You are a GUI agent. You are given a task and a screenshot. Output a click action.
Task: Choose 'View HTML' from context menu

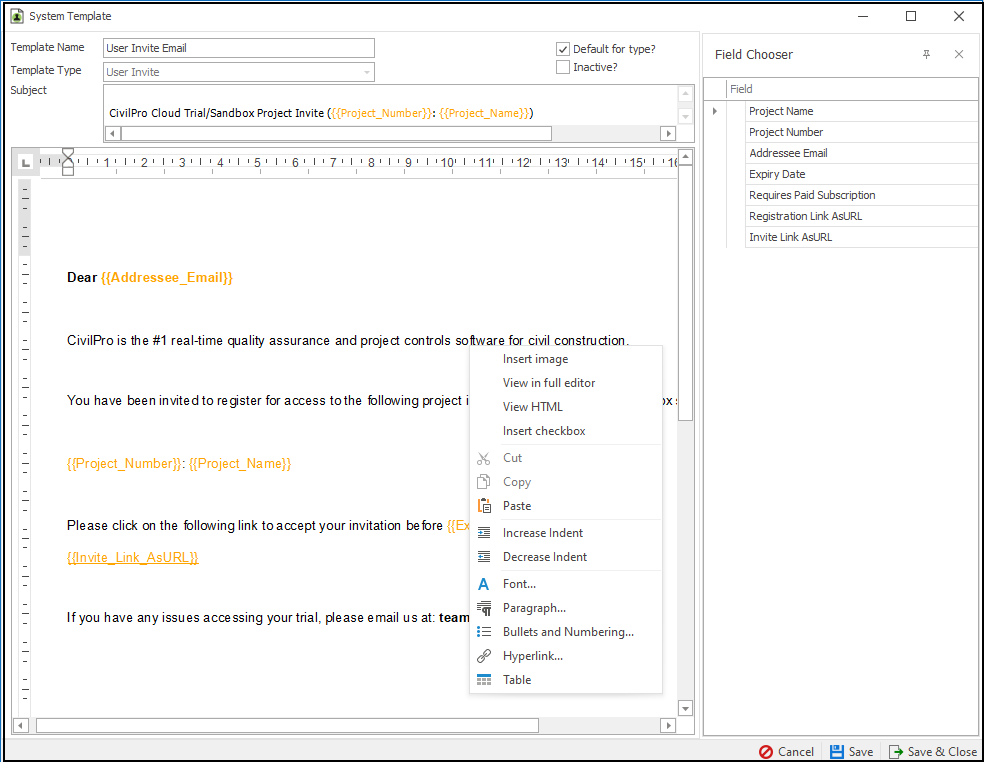pos(532,407)
